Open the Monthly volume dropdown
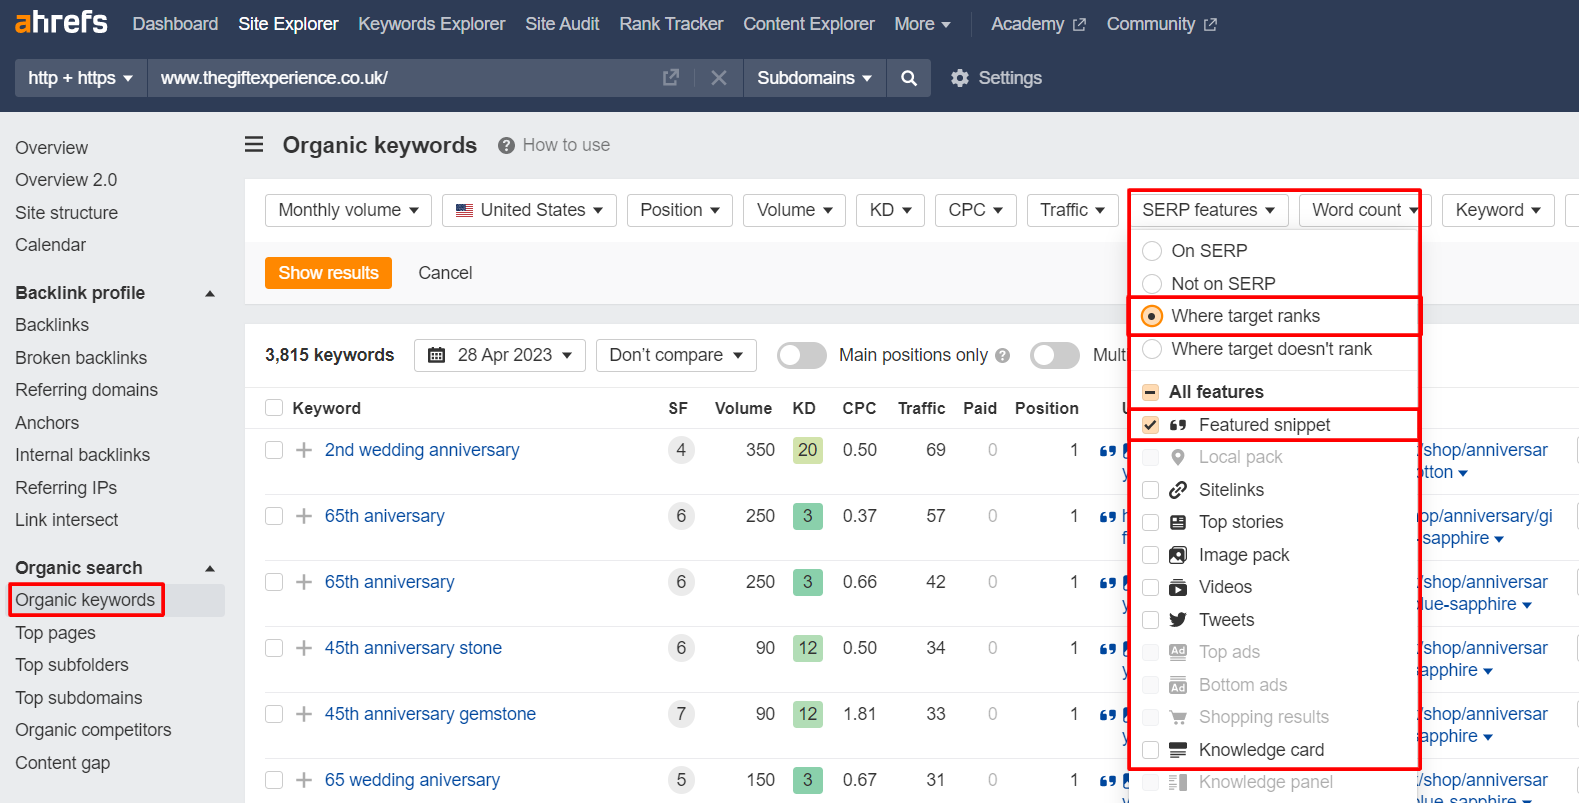The image size is (1579, 803). [348, 210]
